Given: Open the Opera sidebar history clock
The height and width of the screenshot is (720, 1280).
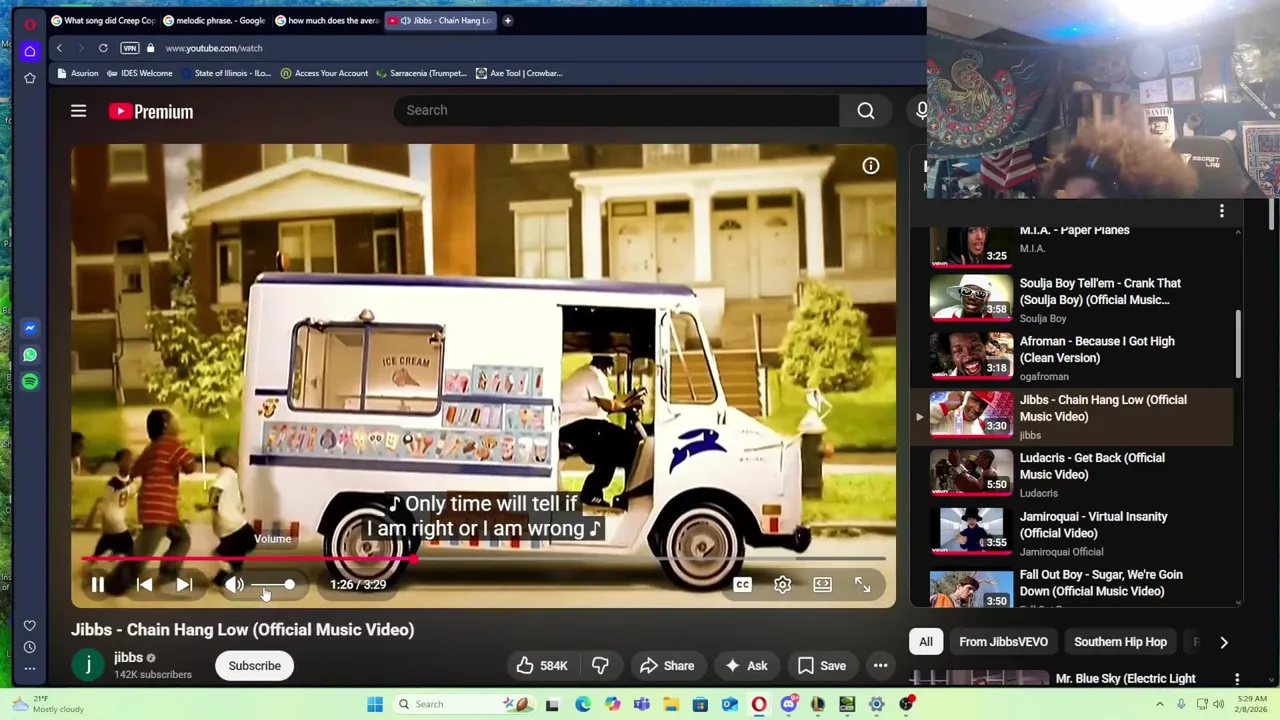Looking at the screenshot, I should tap(30, 647).
